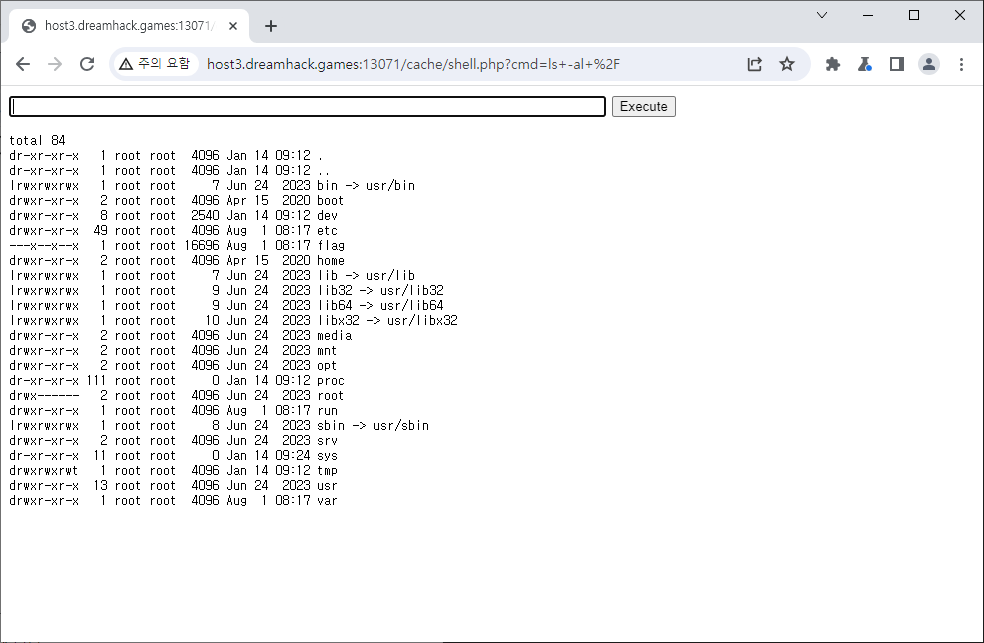Click the forward navigation arrow
This screenshot has height=643, width=984.
[x=55, y=64]
